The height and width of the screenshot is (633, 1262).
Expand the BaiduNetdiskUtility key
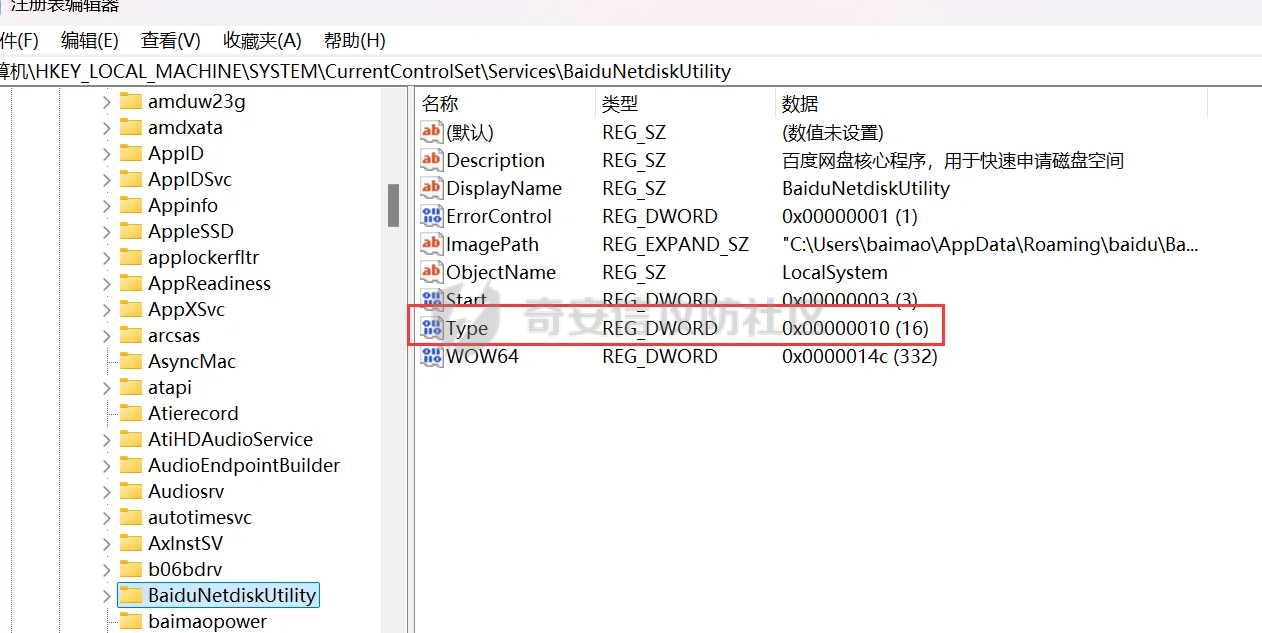pos(106,595)
